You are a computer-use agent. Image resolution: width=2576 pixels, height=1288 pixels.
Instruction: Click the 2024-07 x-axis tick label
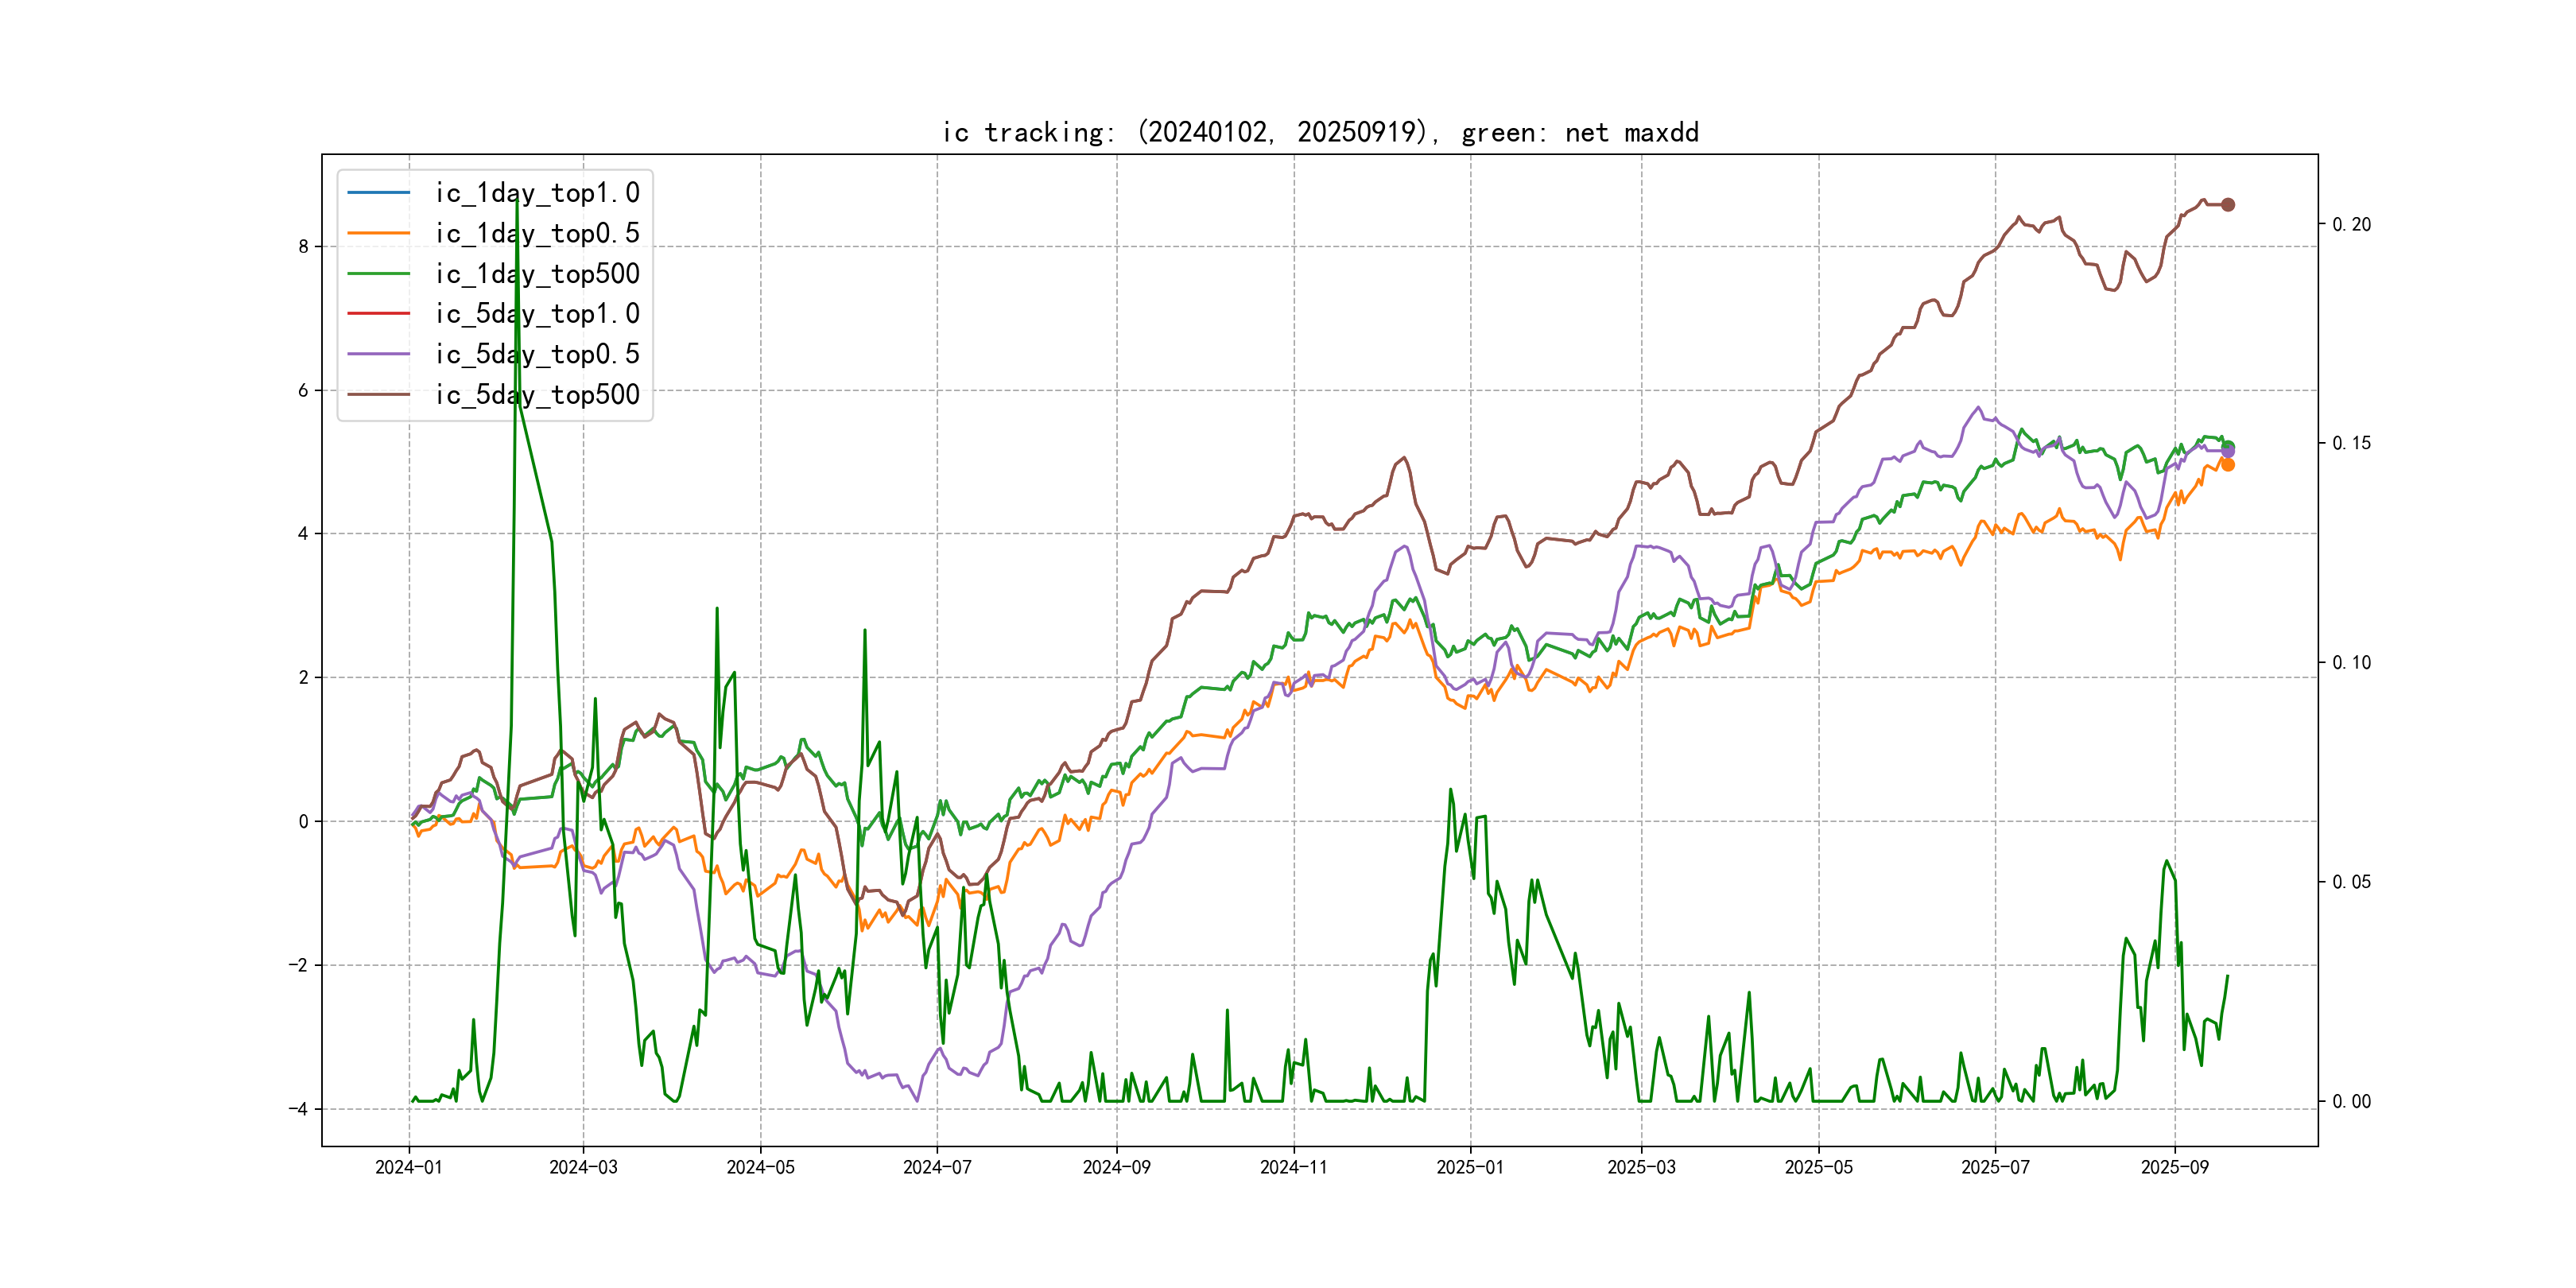[x=937, y=1167]
